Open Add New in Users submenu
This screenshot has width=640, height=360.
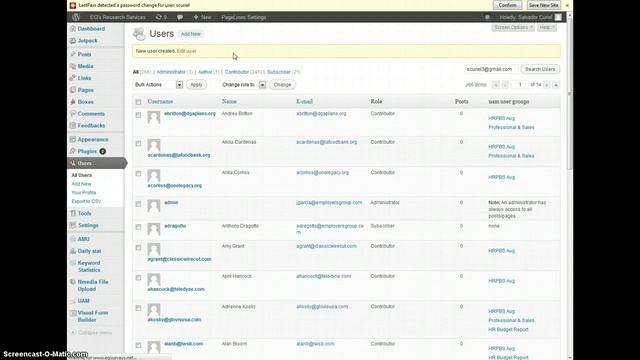click(81, 184)
